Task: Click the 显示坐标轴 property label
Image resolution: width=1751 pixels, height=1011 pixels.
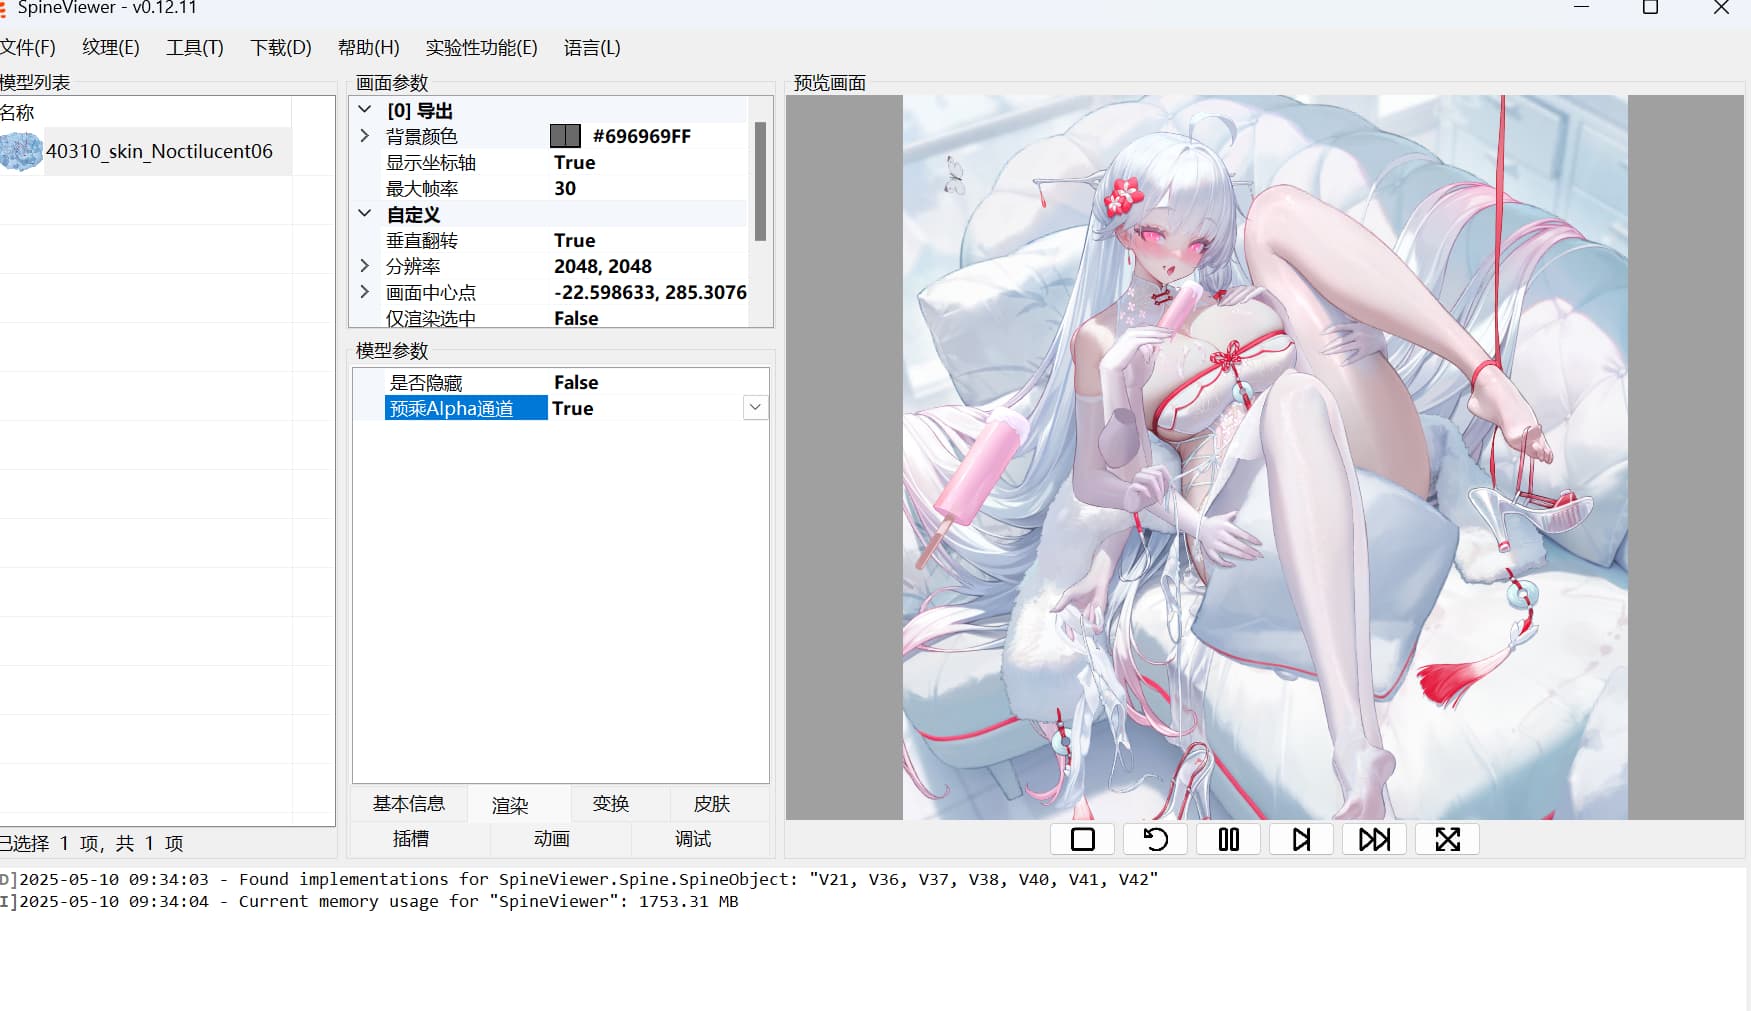Action: pos(431,162)
